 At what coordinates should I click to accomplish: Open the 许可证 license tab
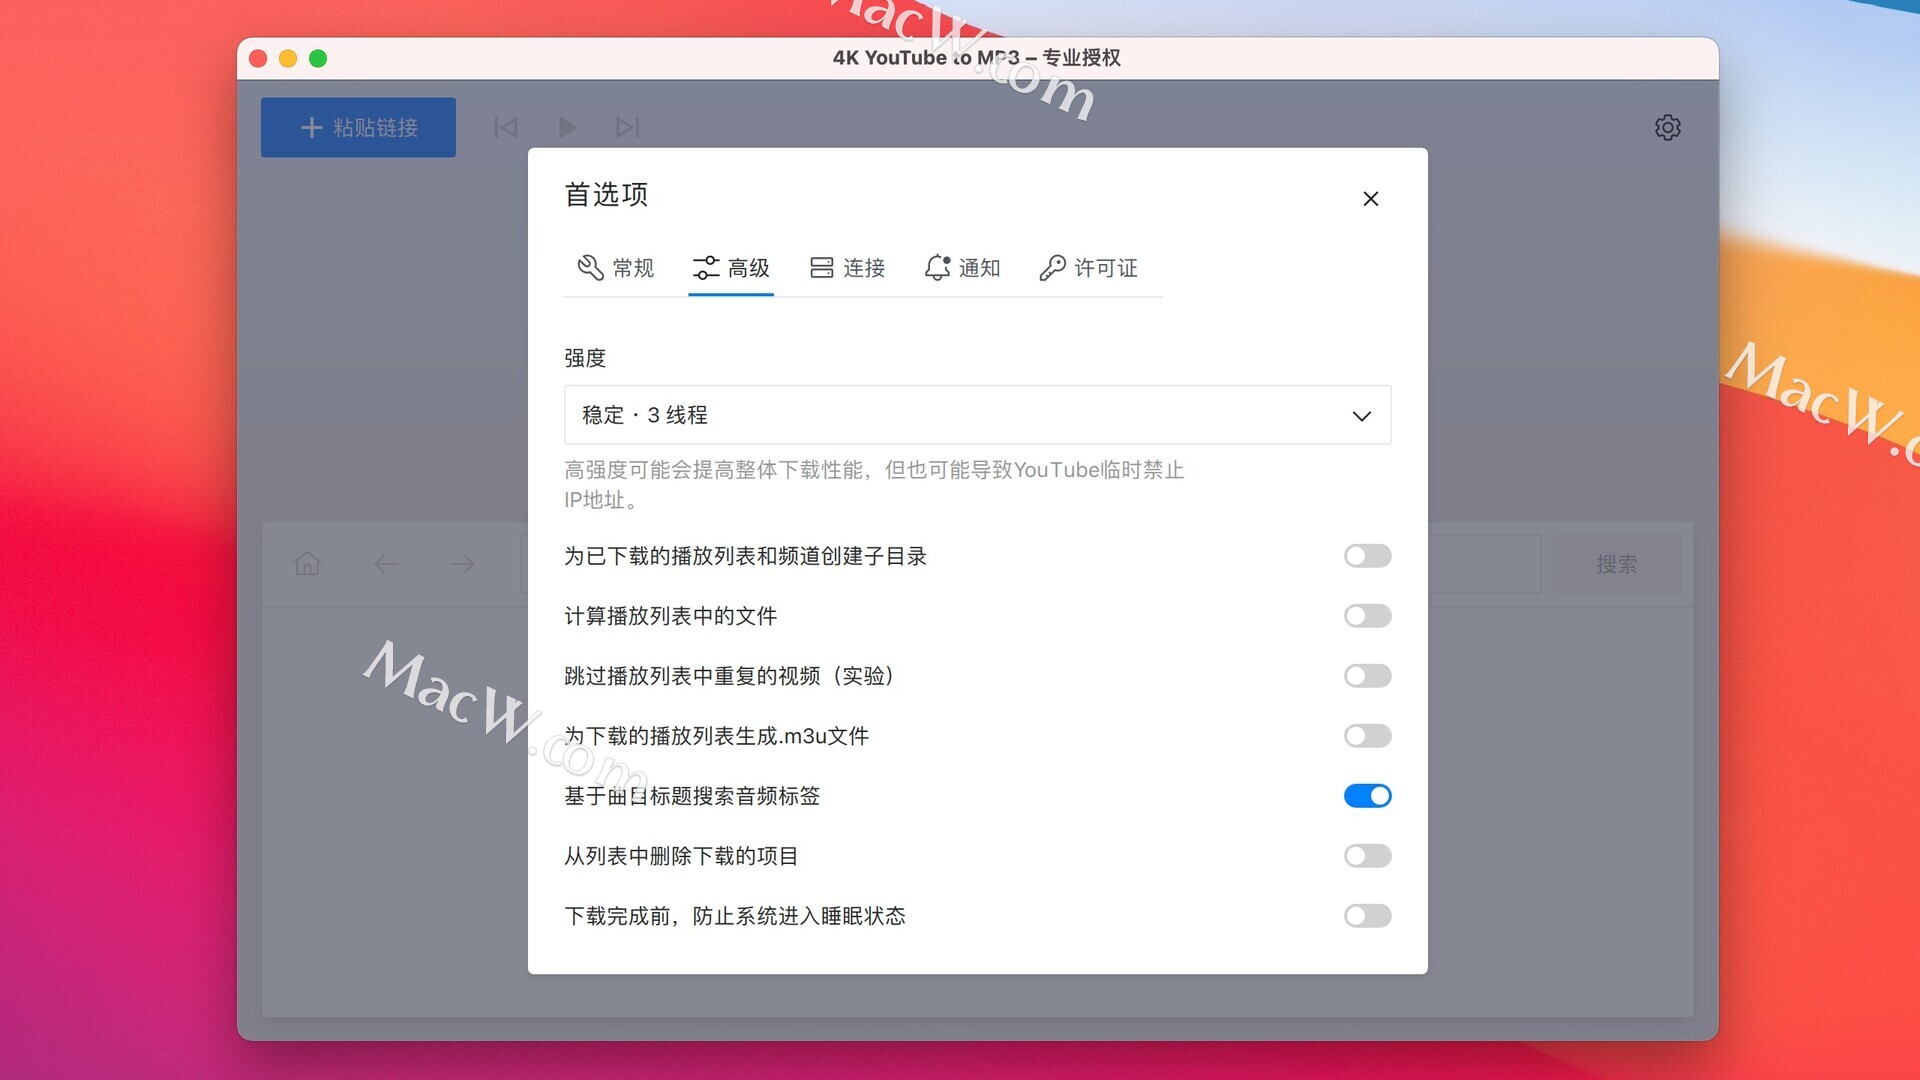(x=1088, y=267)
